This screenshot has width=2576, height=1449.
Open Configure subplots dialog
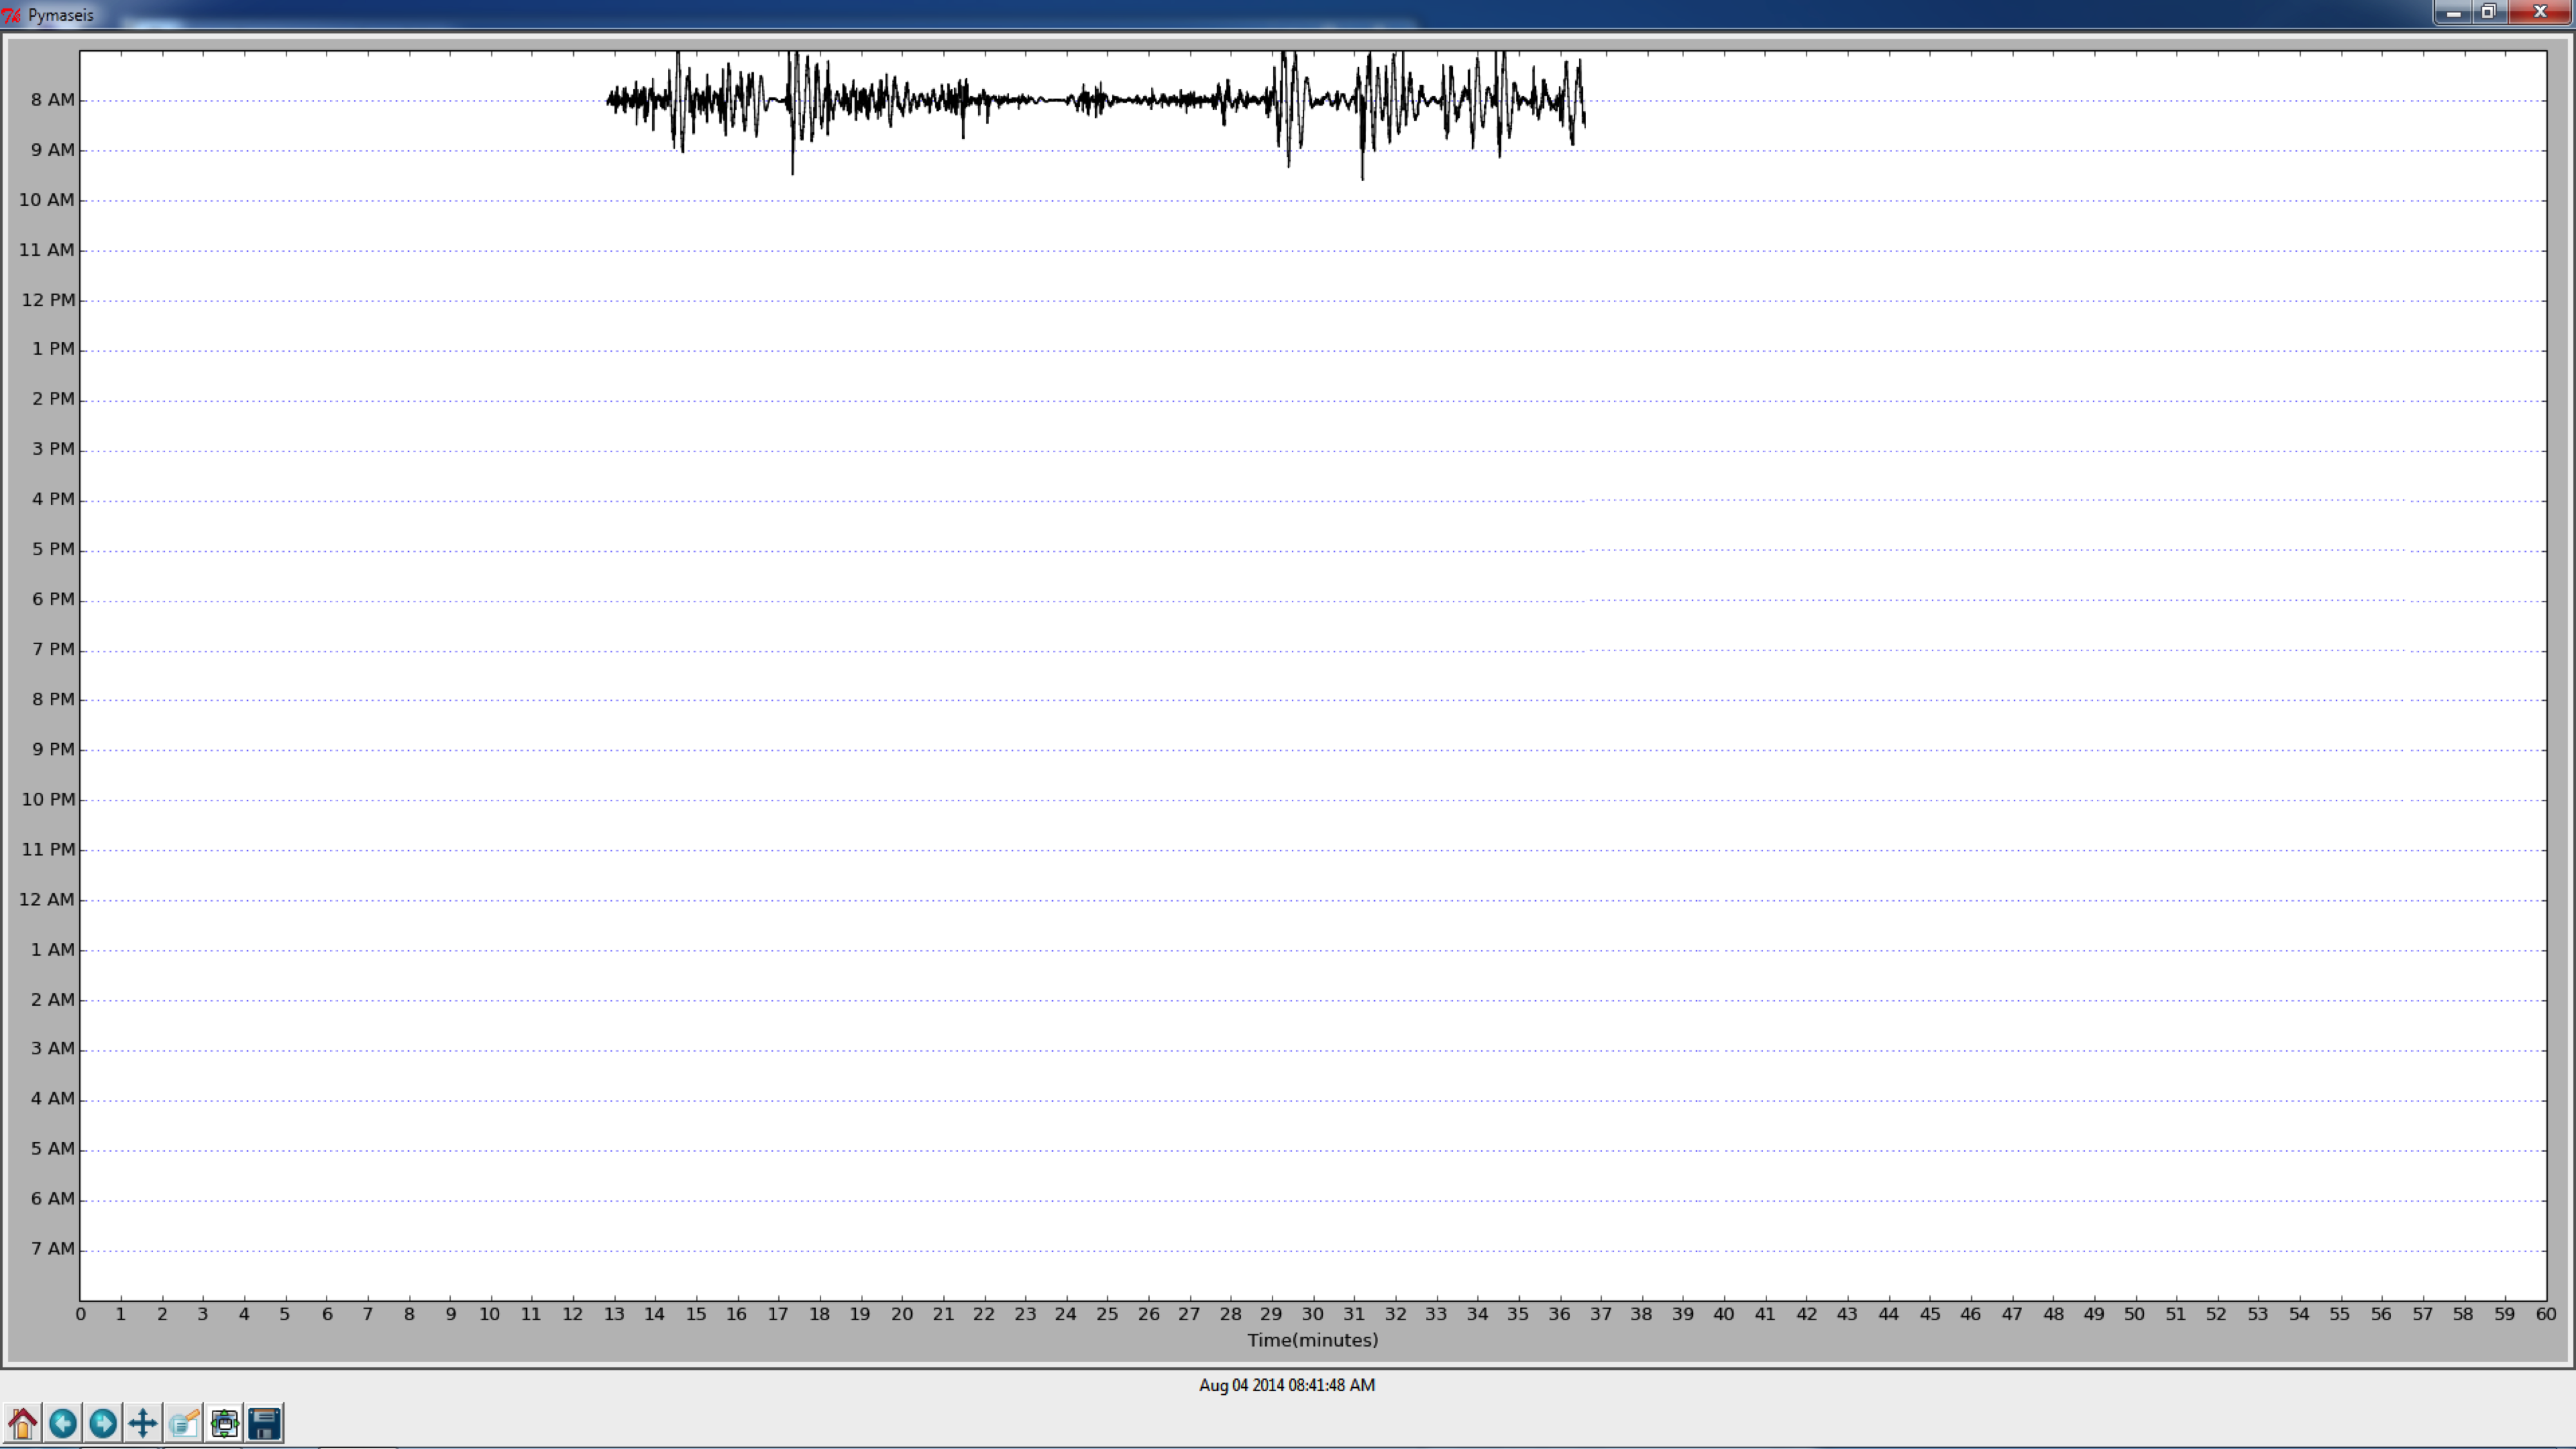[225, 1423]
